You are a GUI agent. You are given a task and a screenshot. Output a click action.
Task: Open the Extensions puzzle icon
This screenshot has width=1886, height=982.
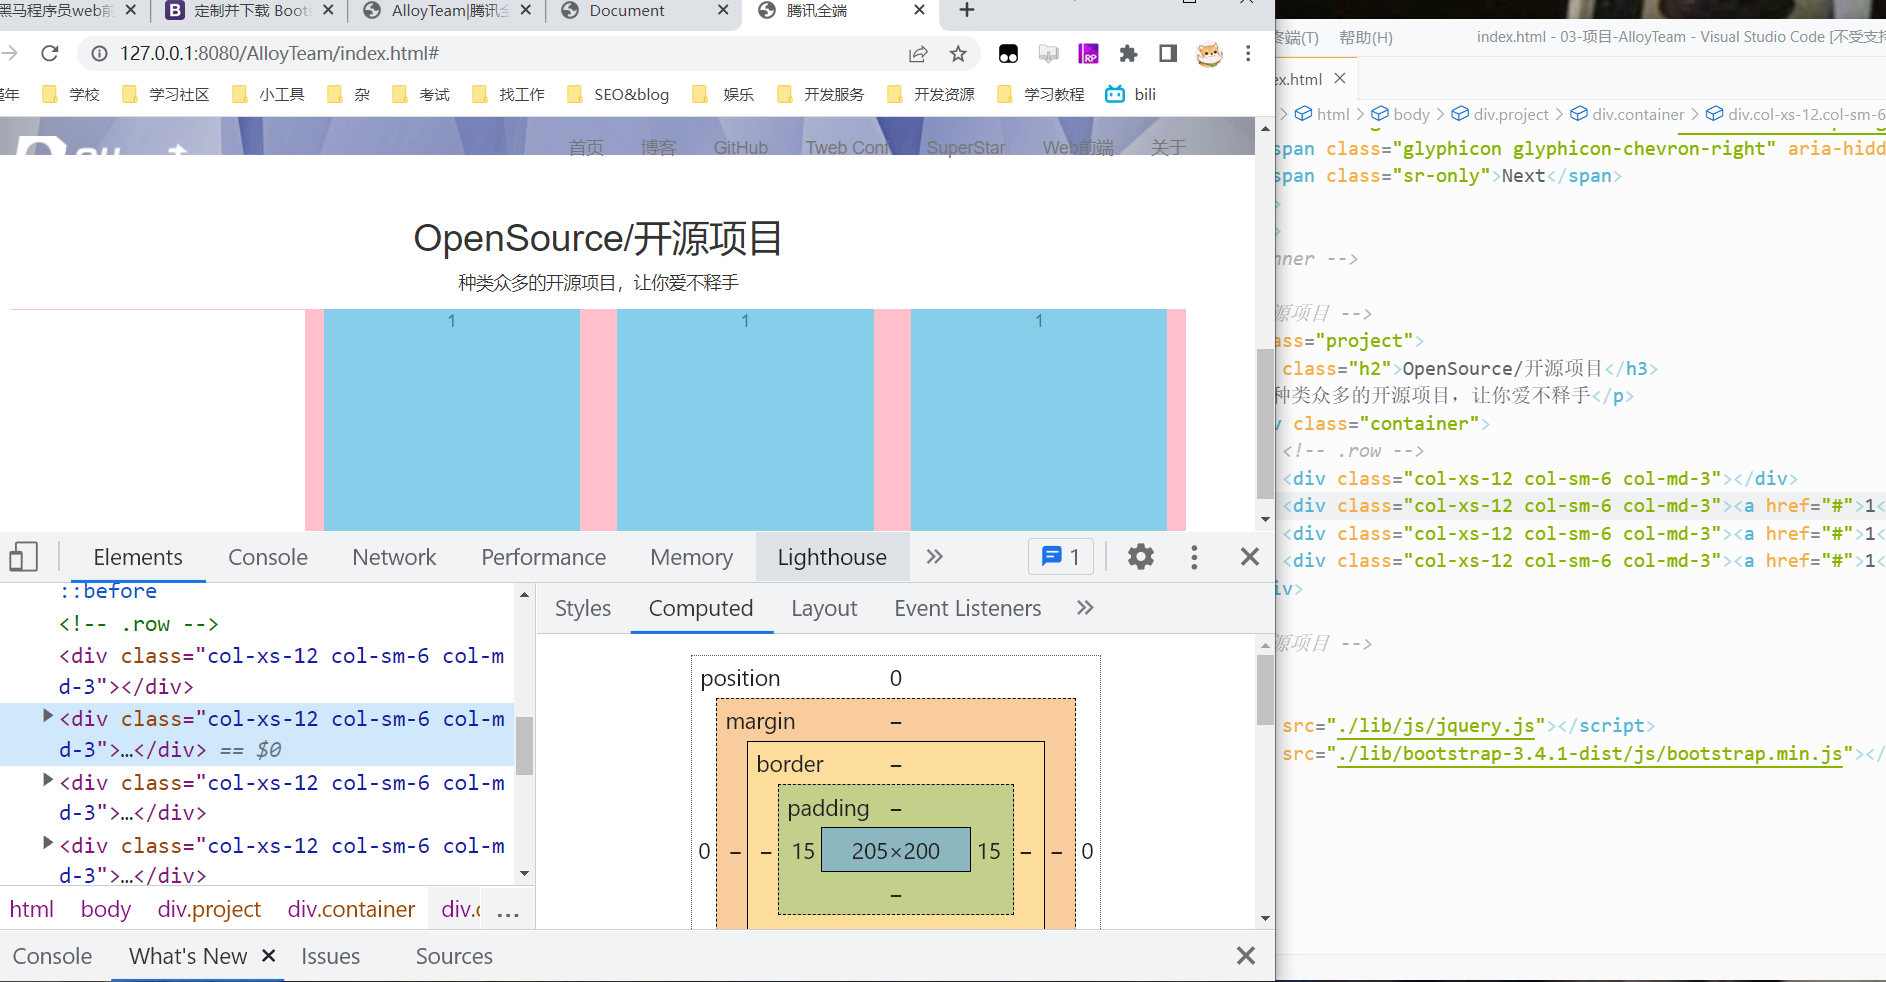coord(1128,54)
